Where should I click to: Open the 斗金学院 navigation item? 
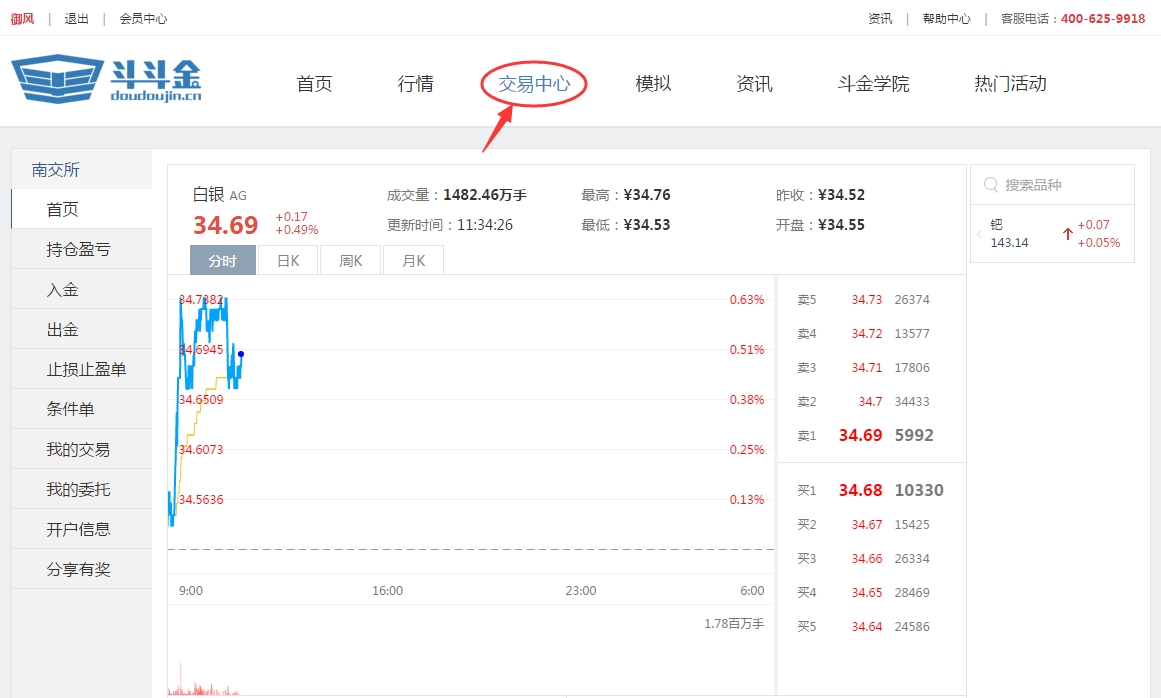[873, 83]
